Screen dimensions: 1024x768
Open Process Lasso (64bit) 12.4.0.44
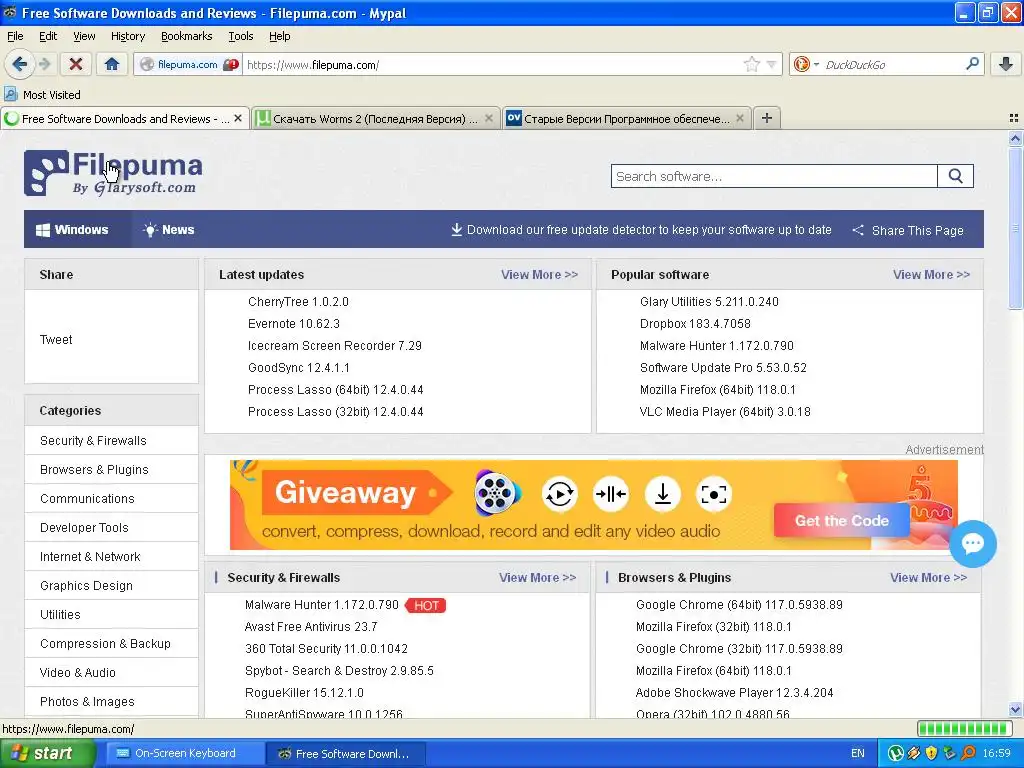336,390
